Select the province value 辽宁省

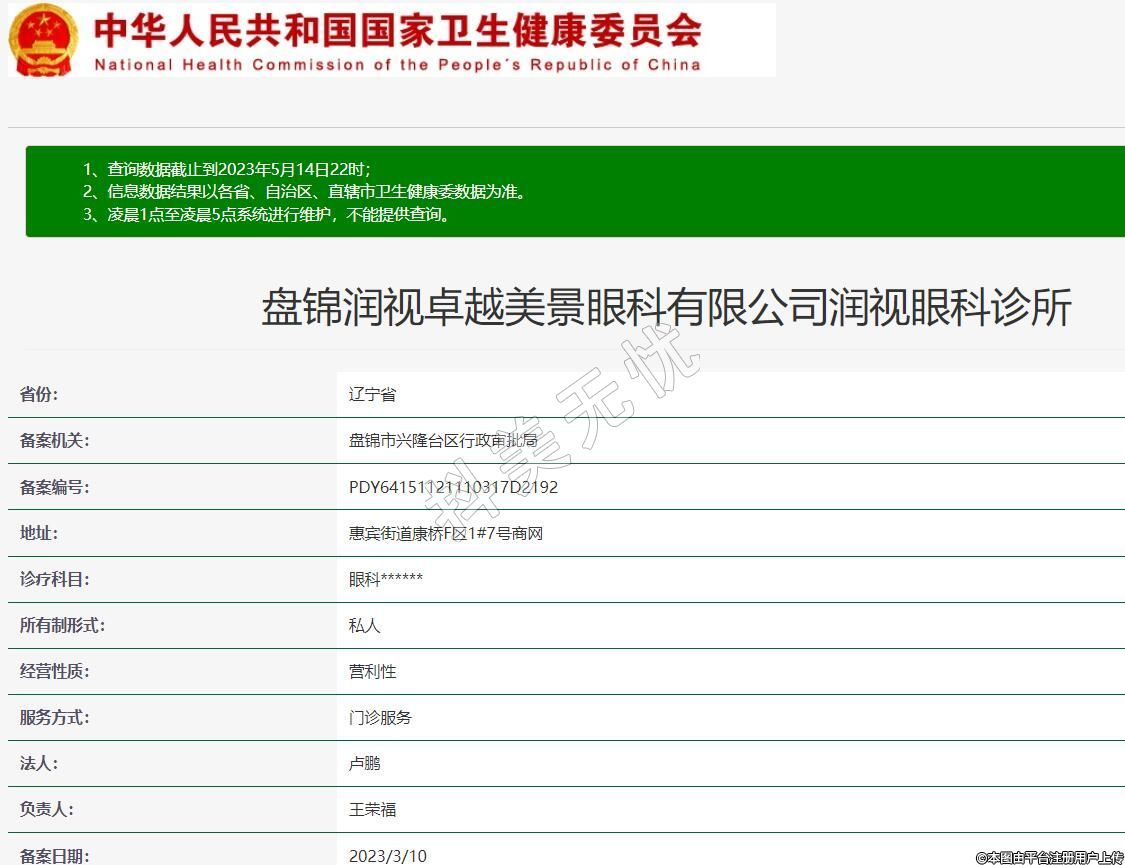tap(372, 394)
